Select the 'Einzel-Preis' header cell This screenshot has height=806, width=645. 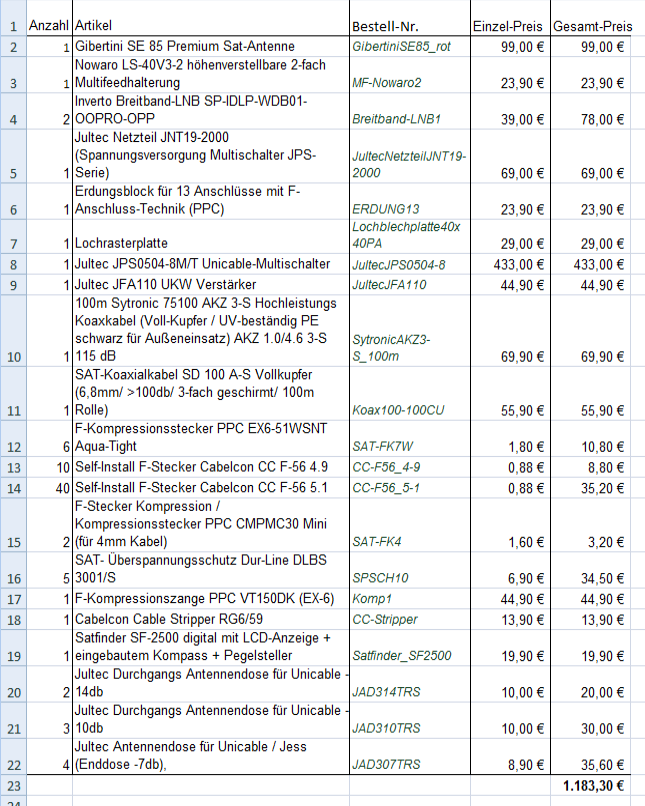pos(509,23)
